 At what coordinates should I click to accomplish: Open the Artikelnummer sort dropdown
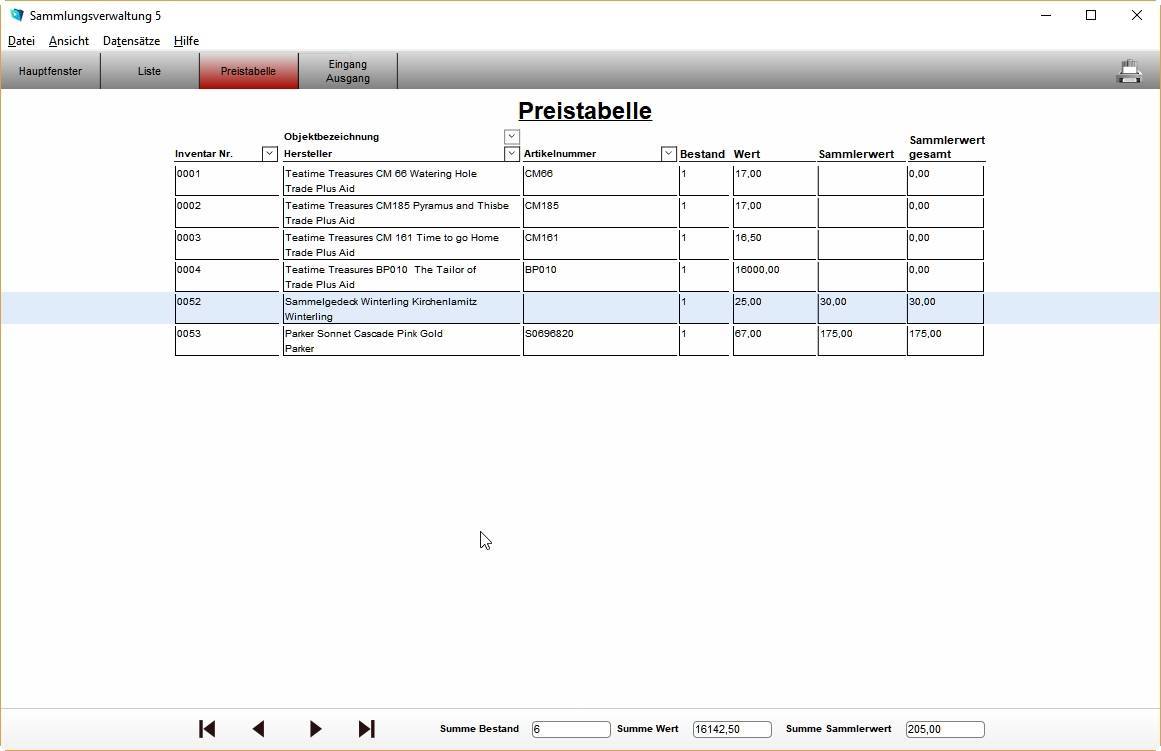point(668,154)
